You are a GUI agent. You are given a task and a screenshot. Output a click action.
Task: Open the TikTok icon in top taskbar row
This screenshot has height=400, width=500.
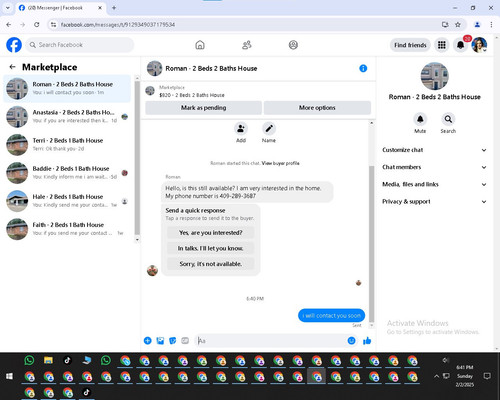[x=67, y=360]
